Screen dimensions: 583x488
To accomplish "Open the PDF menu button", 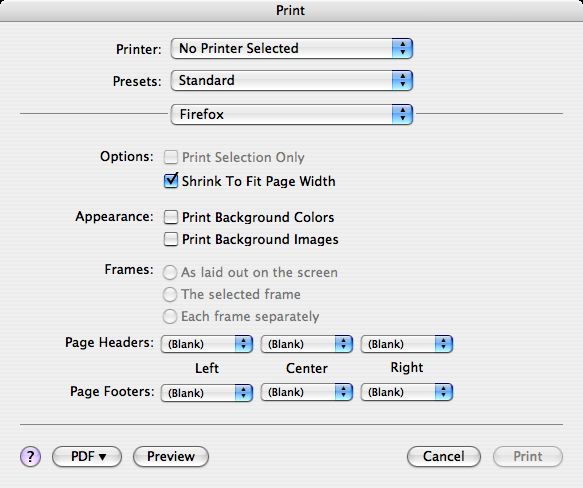I will (x=87, y=456).
